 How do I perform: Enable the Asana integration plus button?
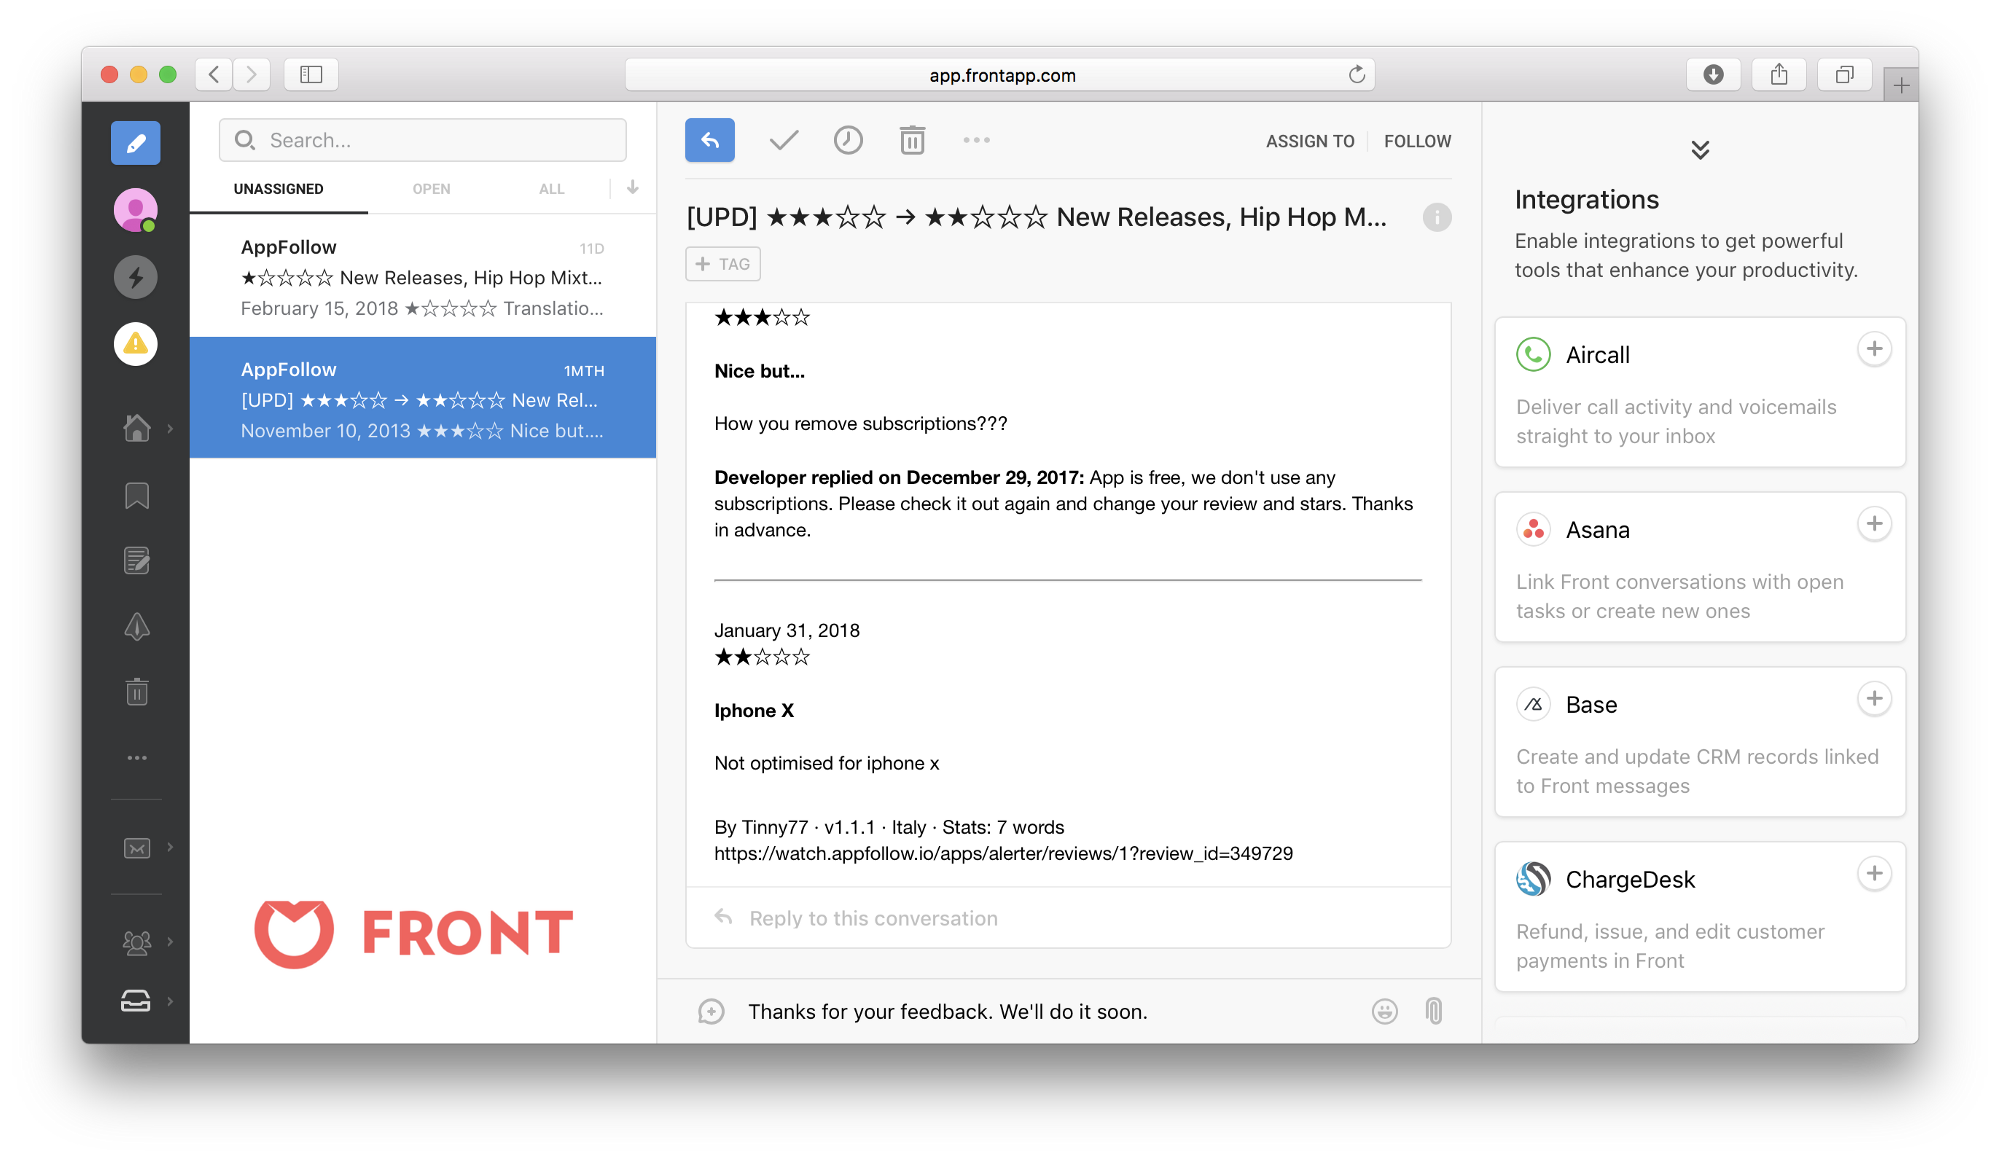point(1874,524)
